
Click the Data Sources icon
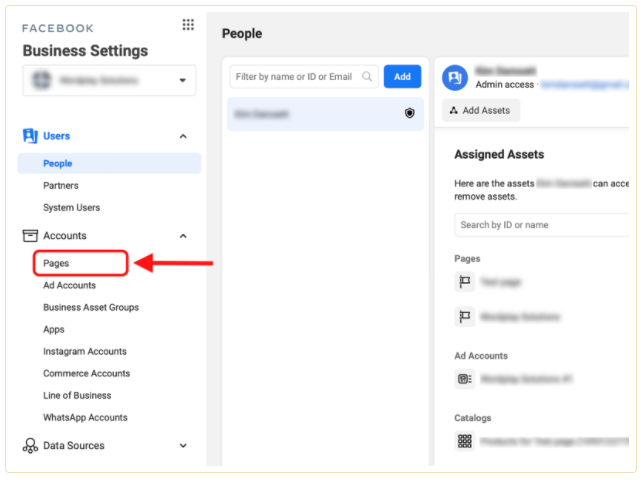30,446
